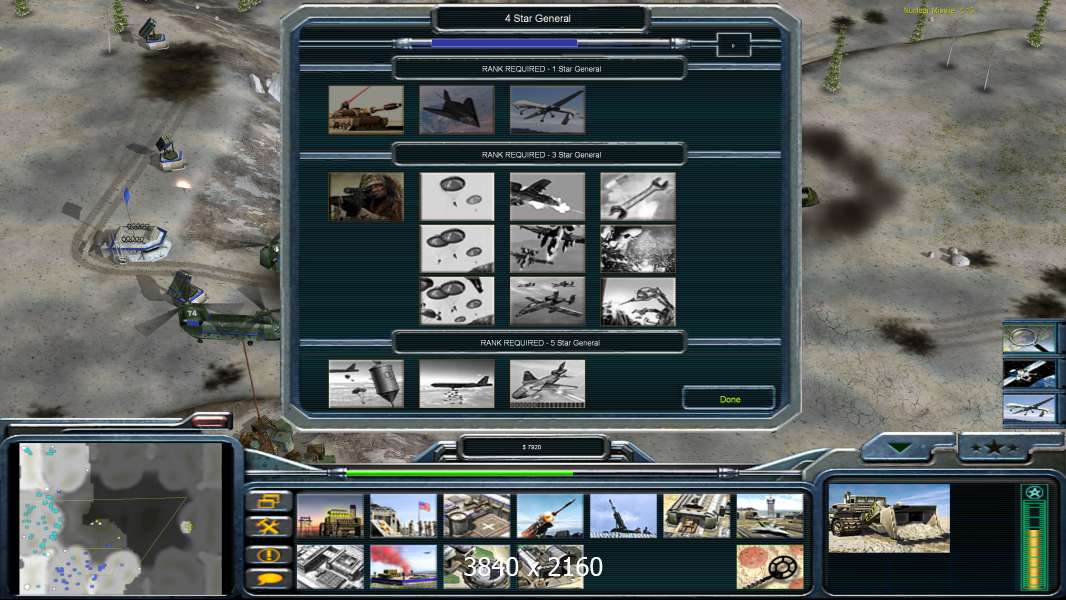Image resolution: width=1066 pixels, height=600 pixels.
Task: Build the domed structure in second row
Action: (x=477, y=567)
